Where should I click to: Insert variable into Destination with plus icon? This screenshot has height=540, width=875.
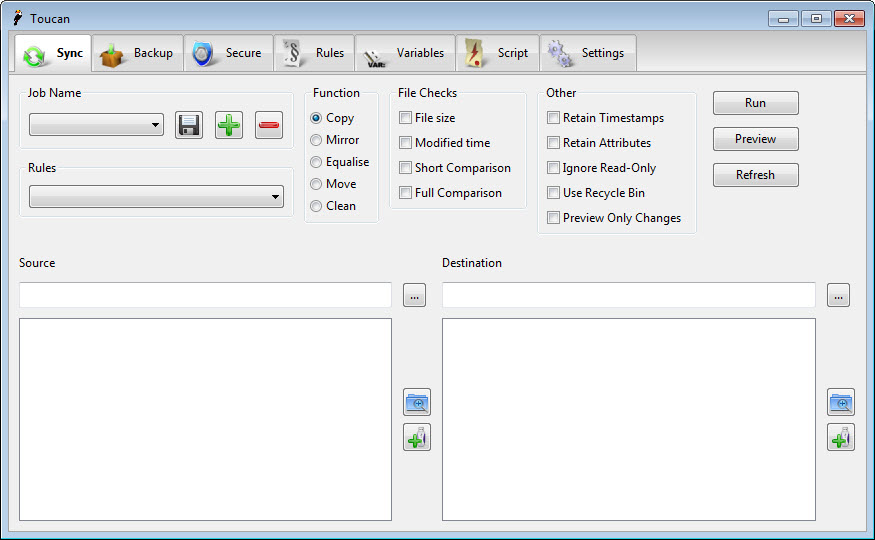click(841, 437)
